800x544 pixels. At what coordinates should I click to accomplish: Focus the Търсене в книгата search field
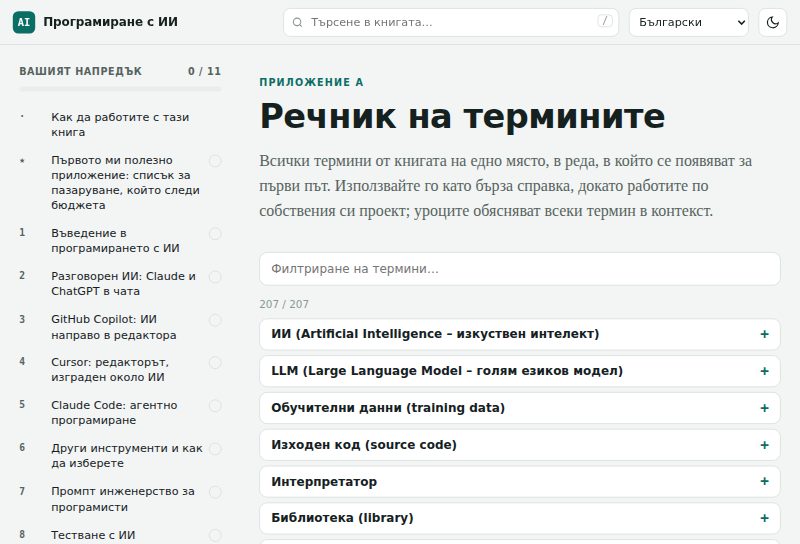[x=451, y=22]
